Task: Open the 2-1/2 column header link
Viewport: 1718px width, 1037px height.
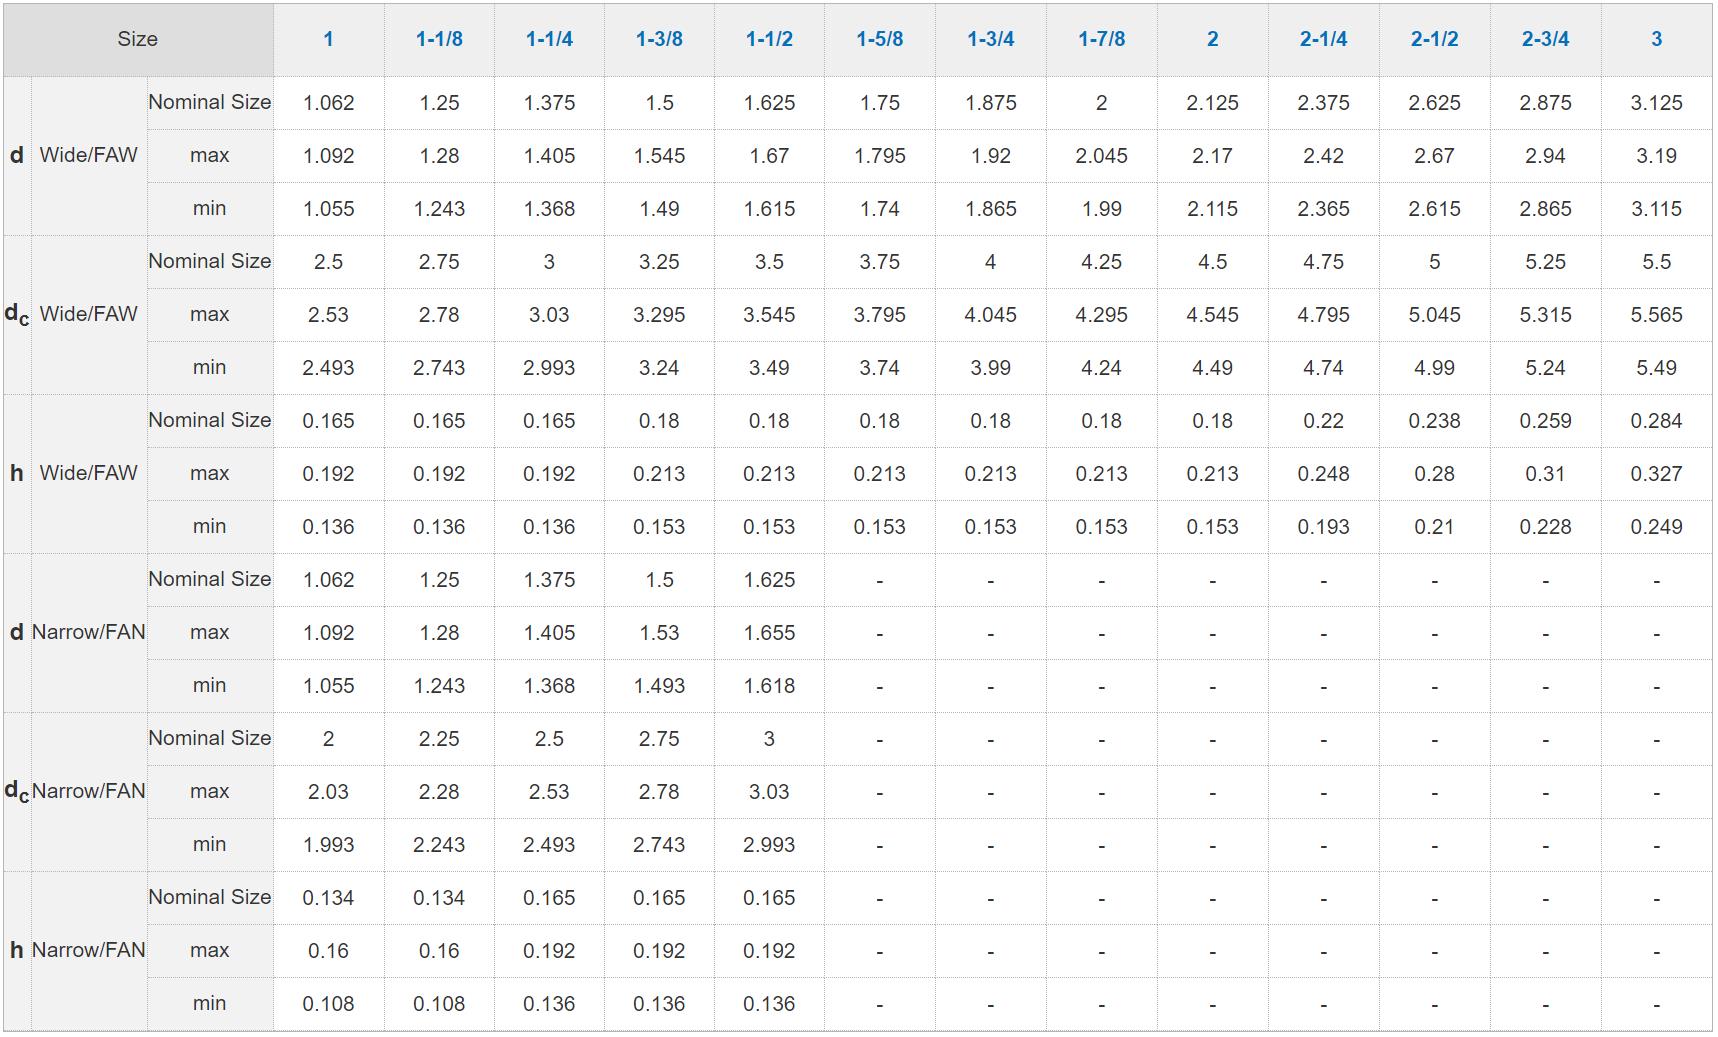Action: click(1434, 39)
